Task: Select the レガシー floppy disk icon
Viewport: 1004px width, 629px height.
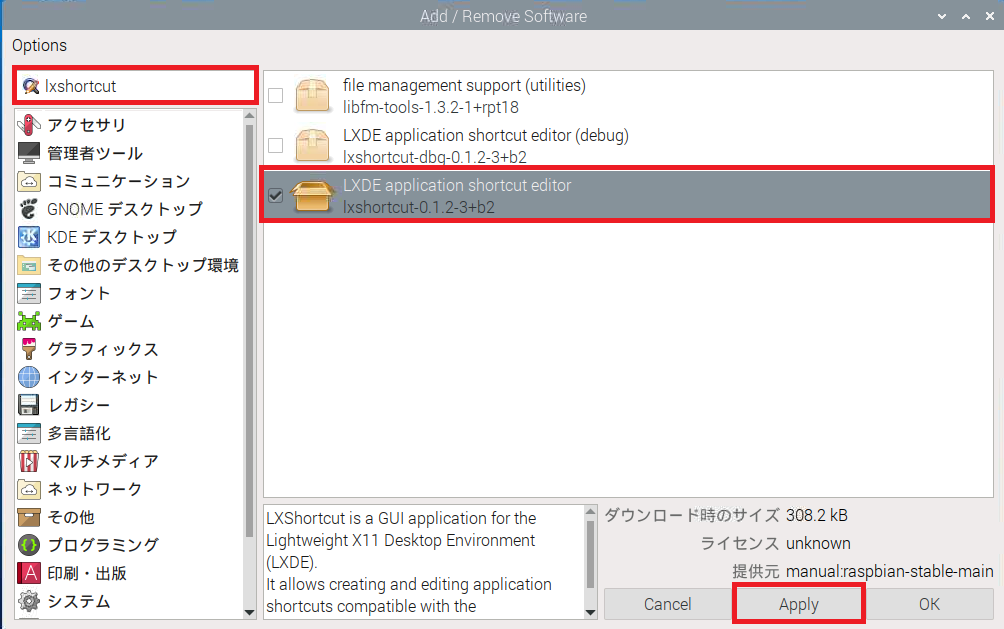Action: pyautogui.click(x=29, y=405)
